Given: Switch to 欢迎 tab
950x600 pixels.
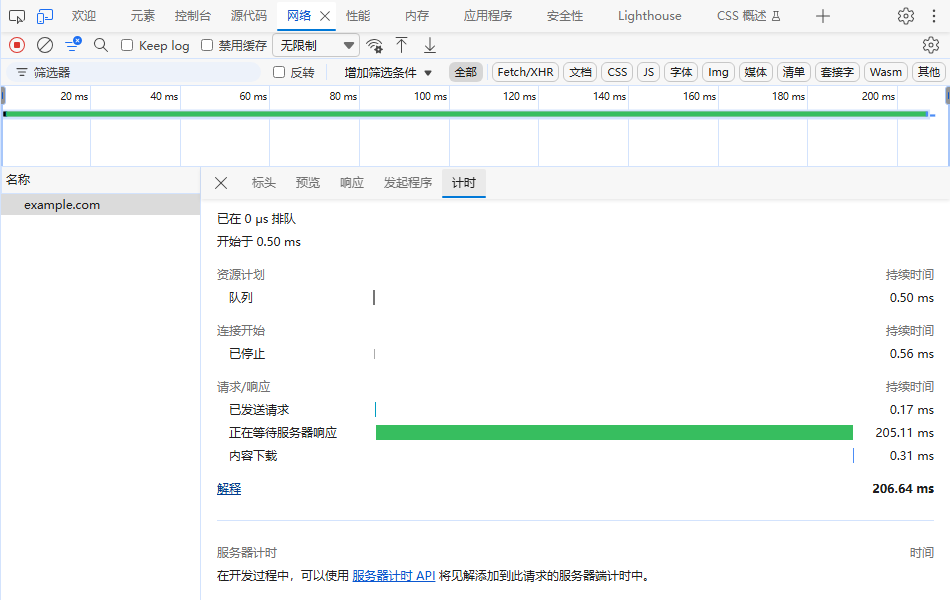Looking at the screenshot, I should tap(84, 16).
